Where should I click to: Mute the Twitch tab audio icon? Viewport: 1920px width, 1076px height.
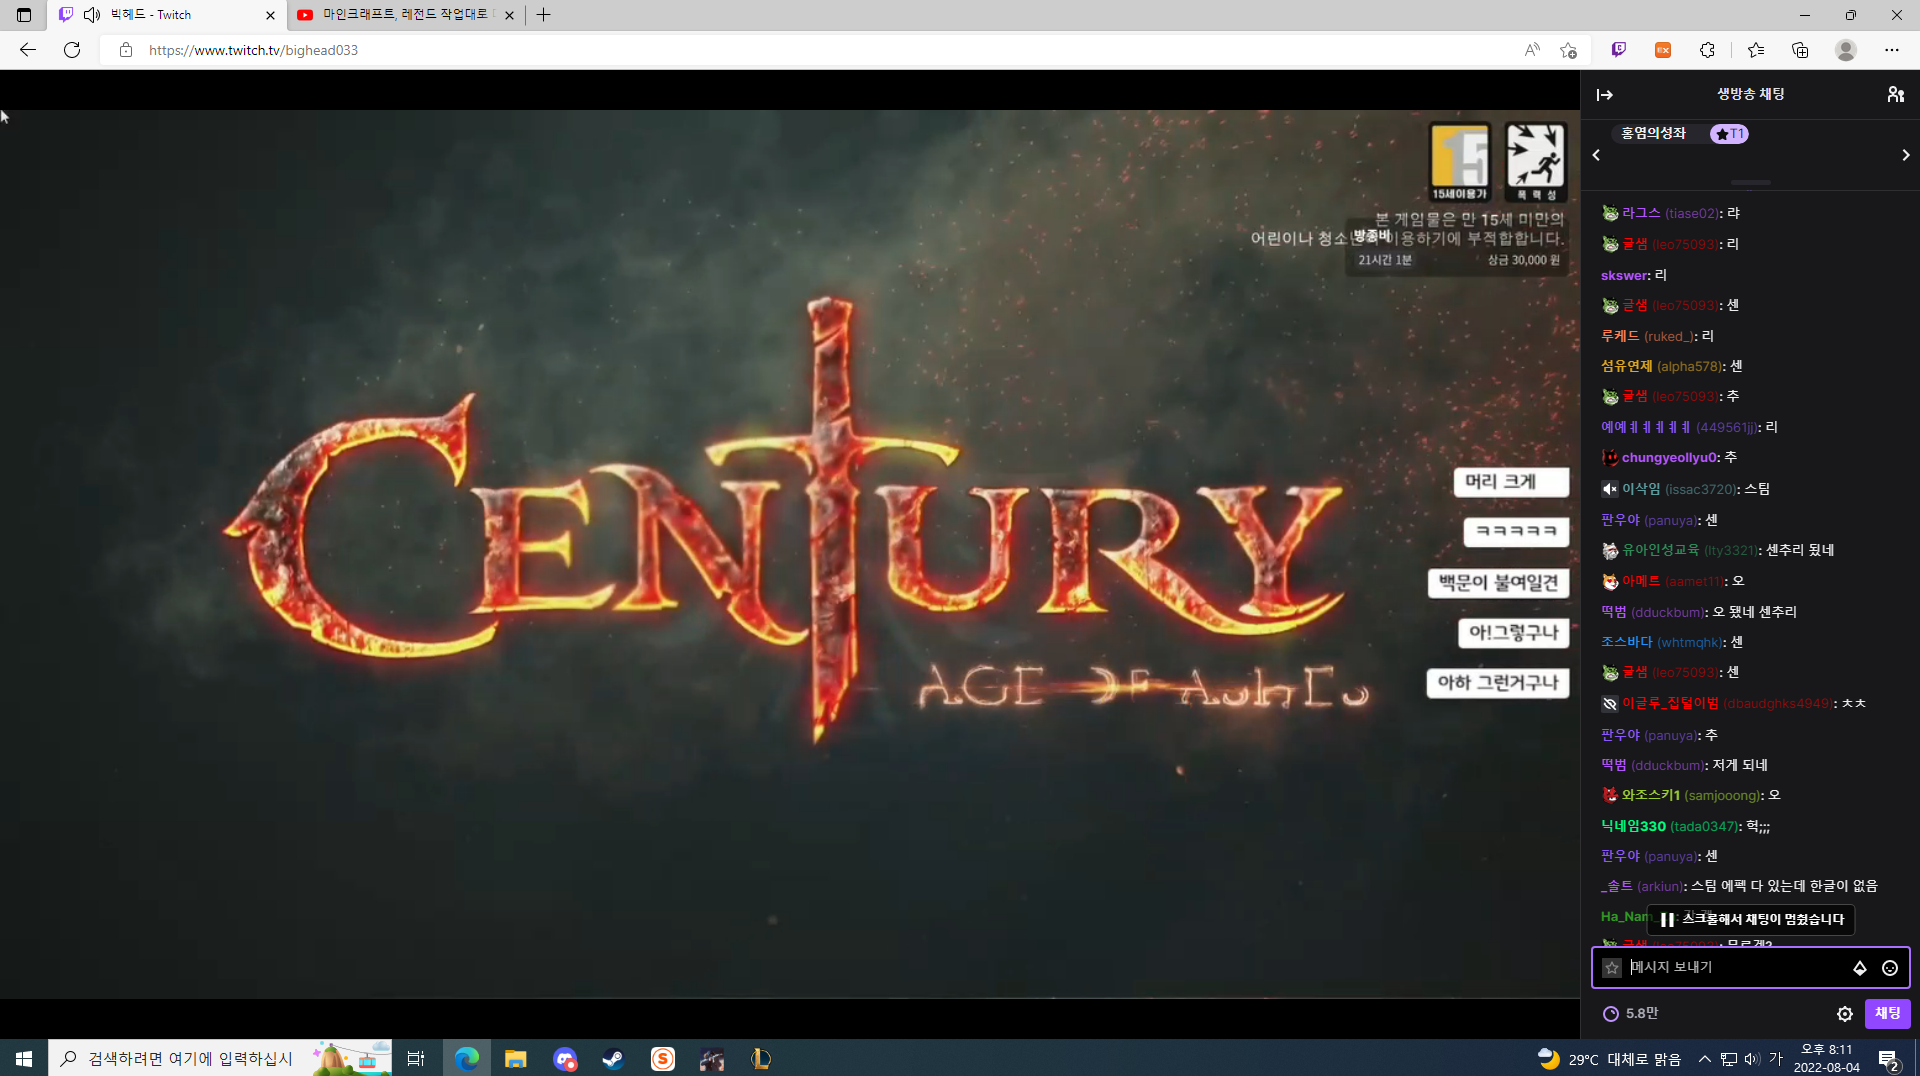tap(92, 15)
